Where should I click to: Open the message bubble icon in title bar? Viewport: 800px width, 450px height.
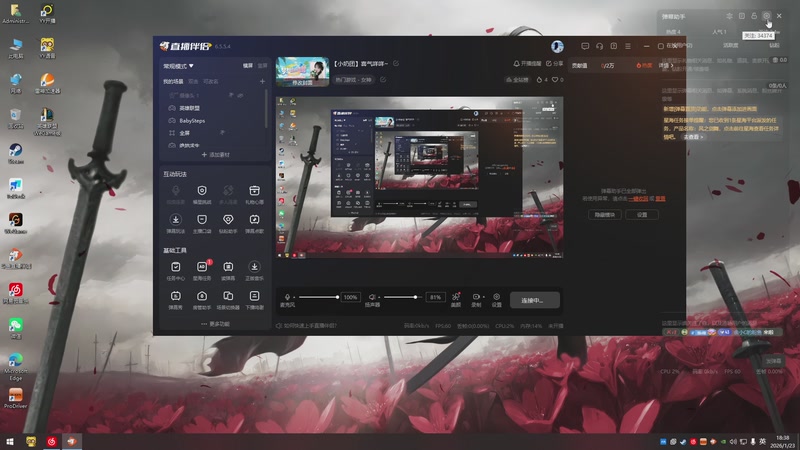pos(585,46)
